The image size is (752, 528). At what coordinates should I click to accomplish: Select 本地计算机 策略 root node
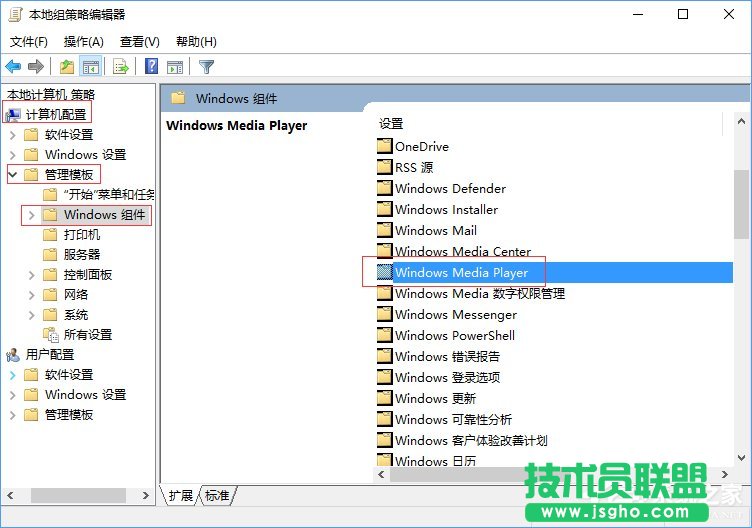point(51,94)
